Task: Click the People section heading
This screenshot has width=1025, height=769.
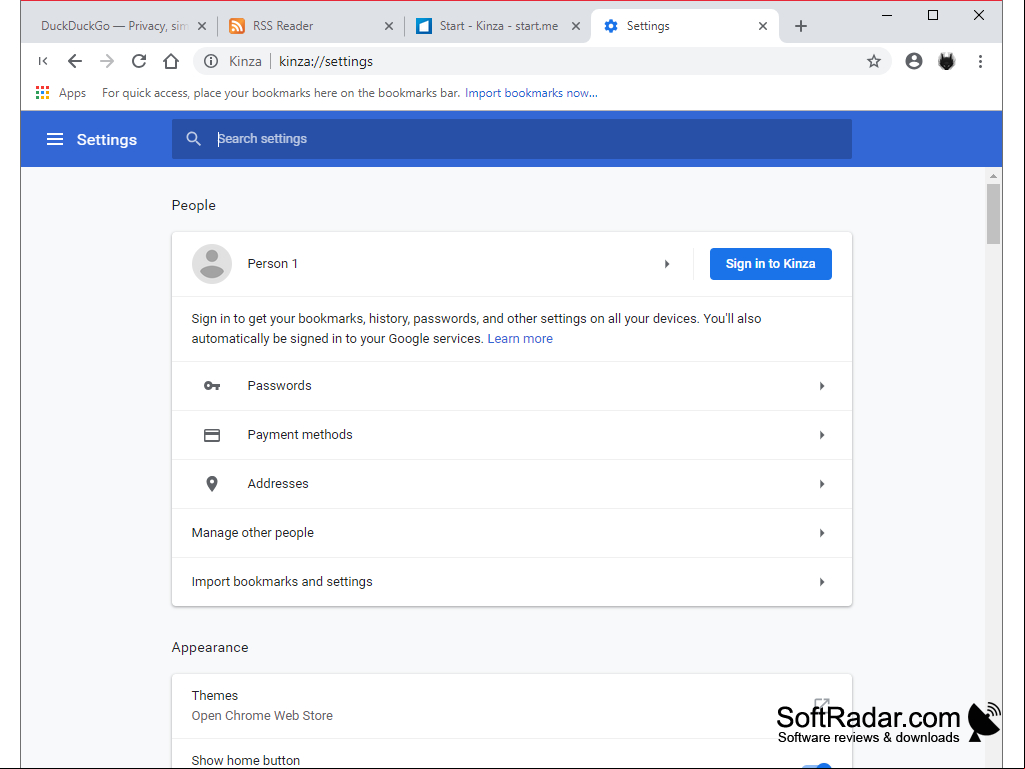Action: [193, 205]
